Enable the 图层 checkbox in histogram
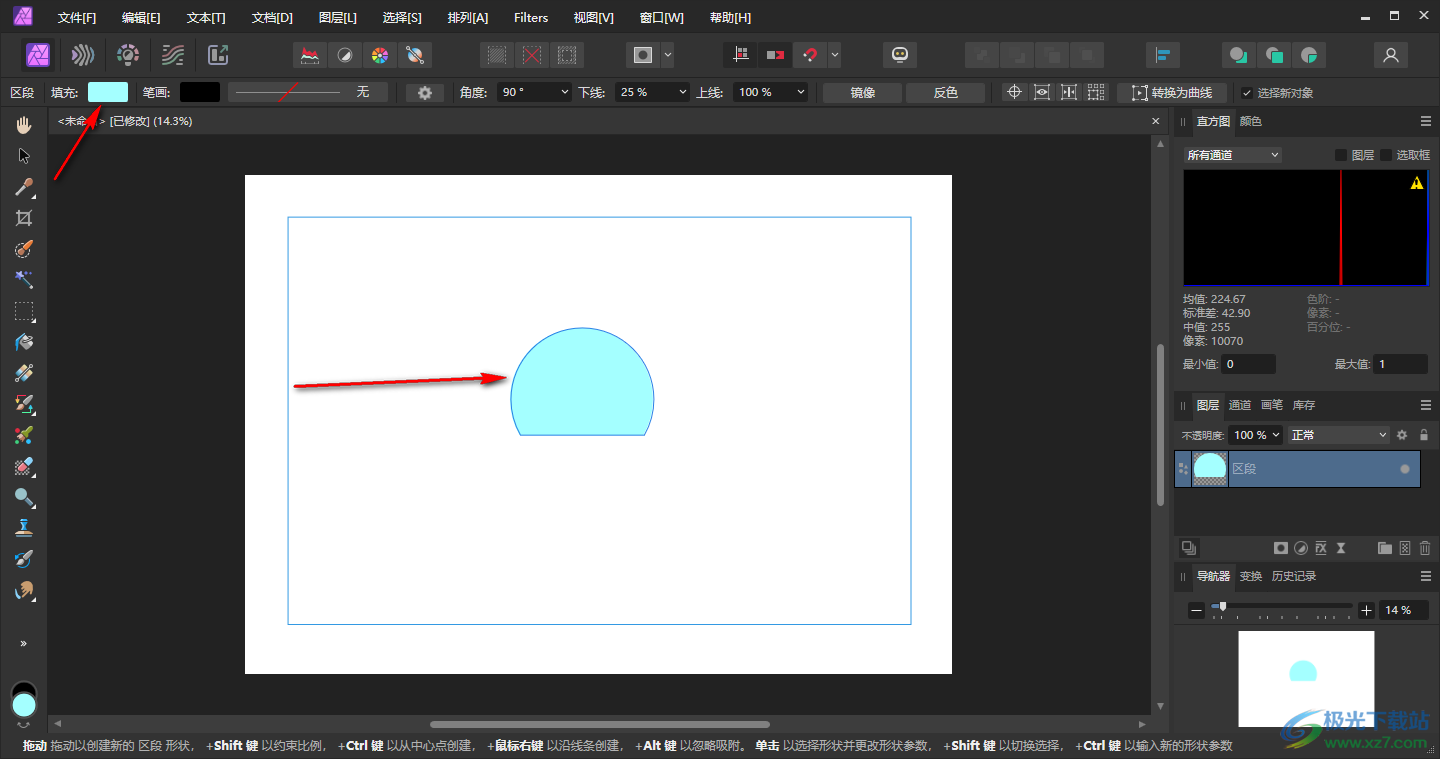Screen dimensions: 1440x759 pyautogui.click(x=1341, y=155)
